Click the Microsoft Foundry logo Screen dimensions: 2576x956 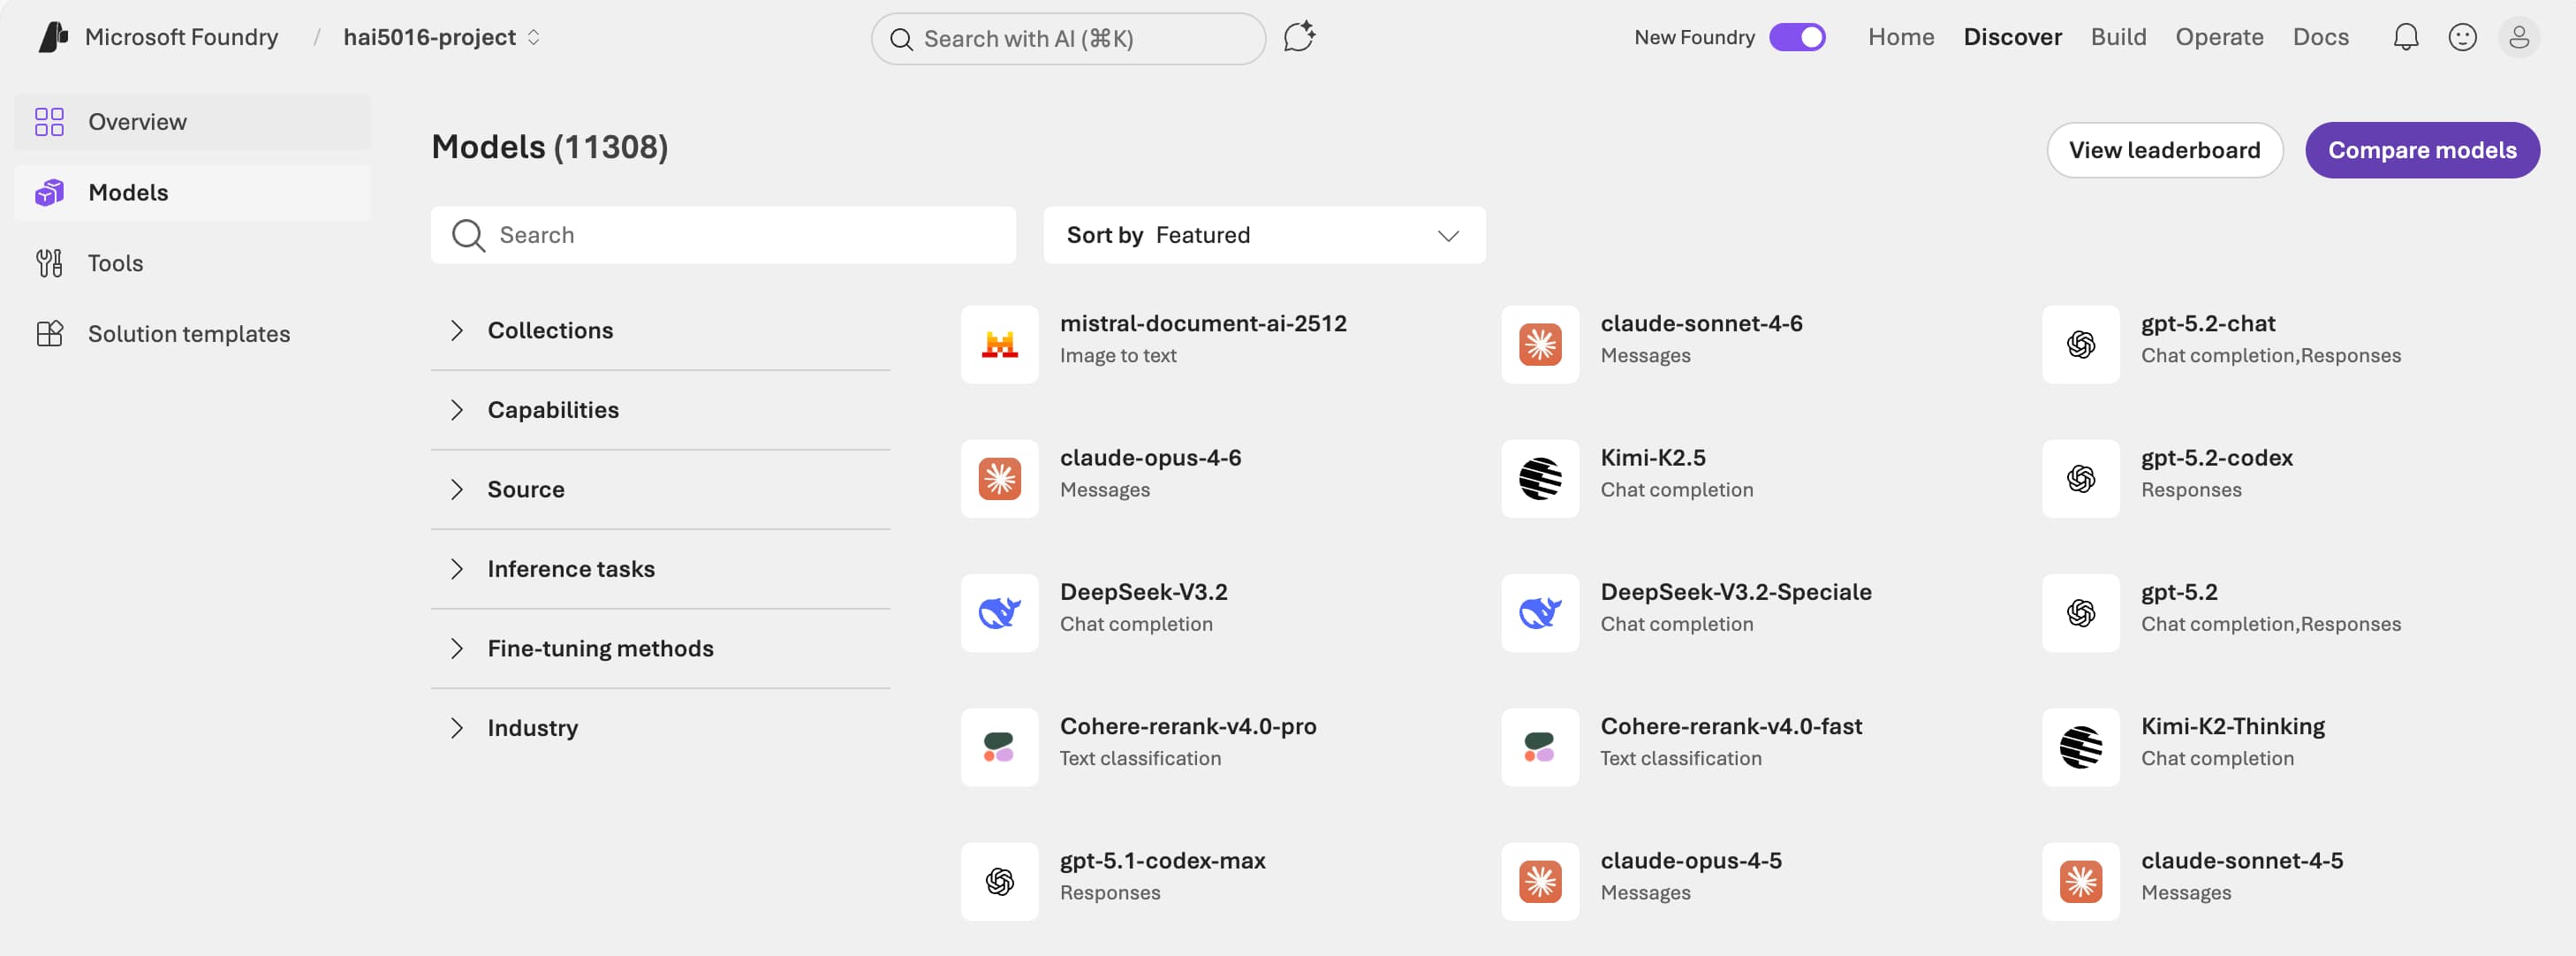click(53, 37)
